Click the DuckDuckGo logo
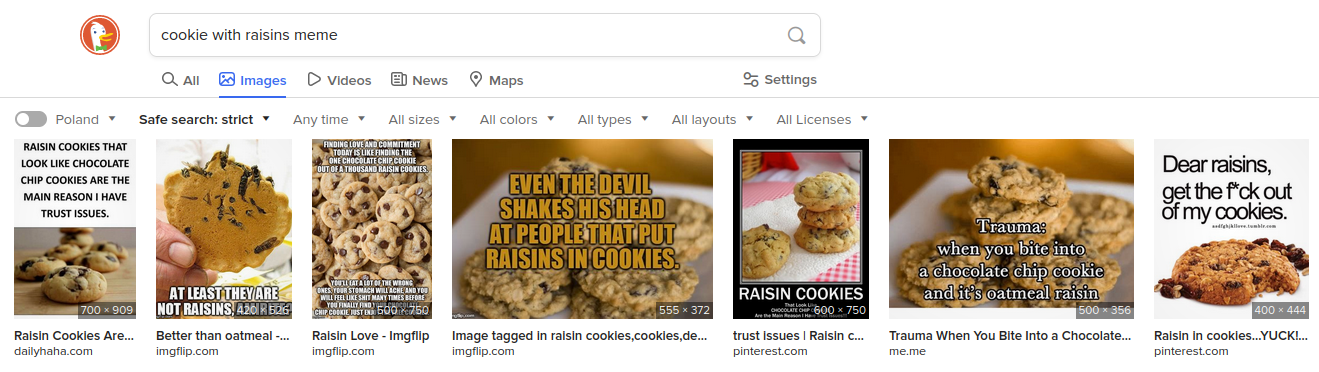 100,36
